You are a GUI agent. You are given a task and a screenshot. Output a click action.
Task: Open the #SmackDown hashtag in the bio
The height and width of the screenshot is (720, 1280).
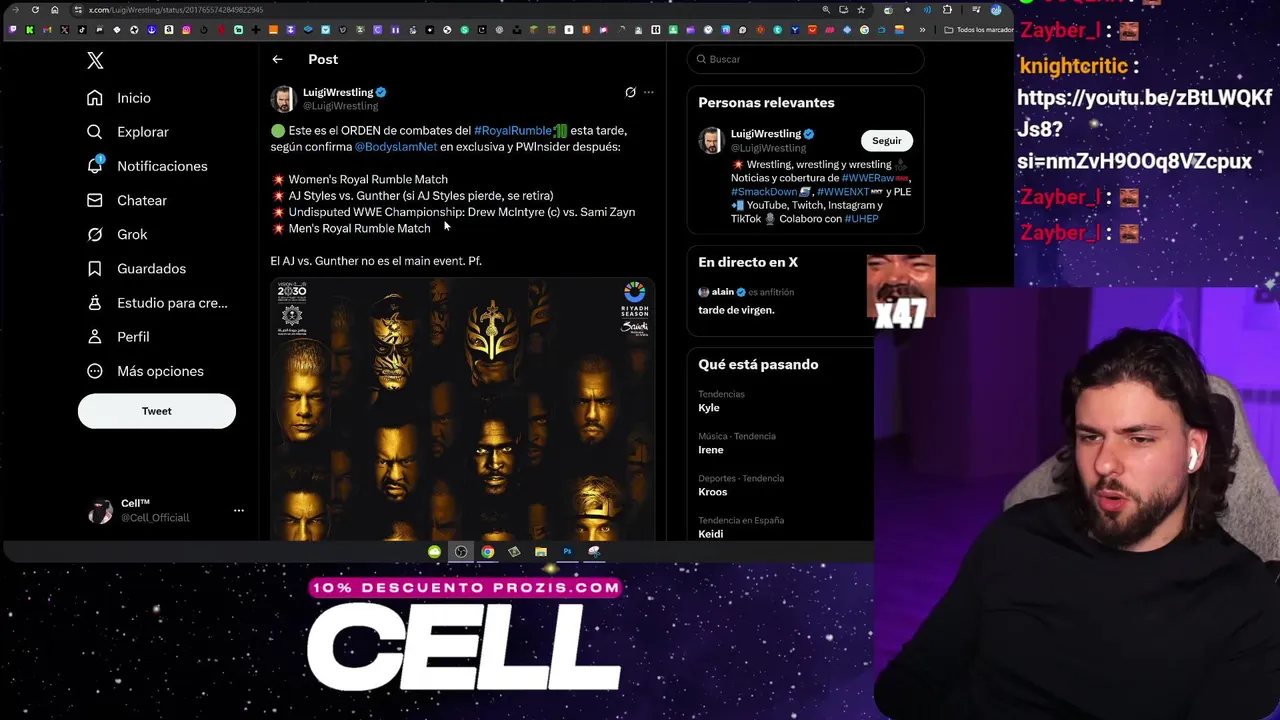(764, 192)
